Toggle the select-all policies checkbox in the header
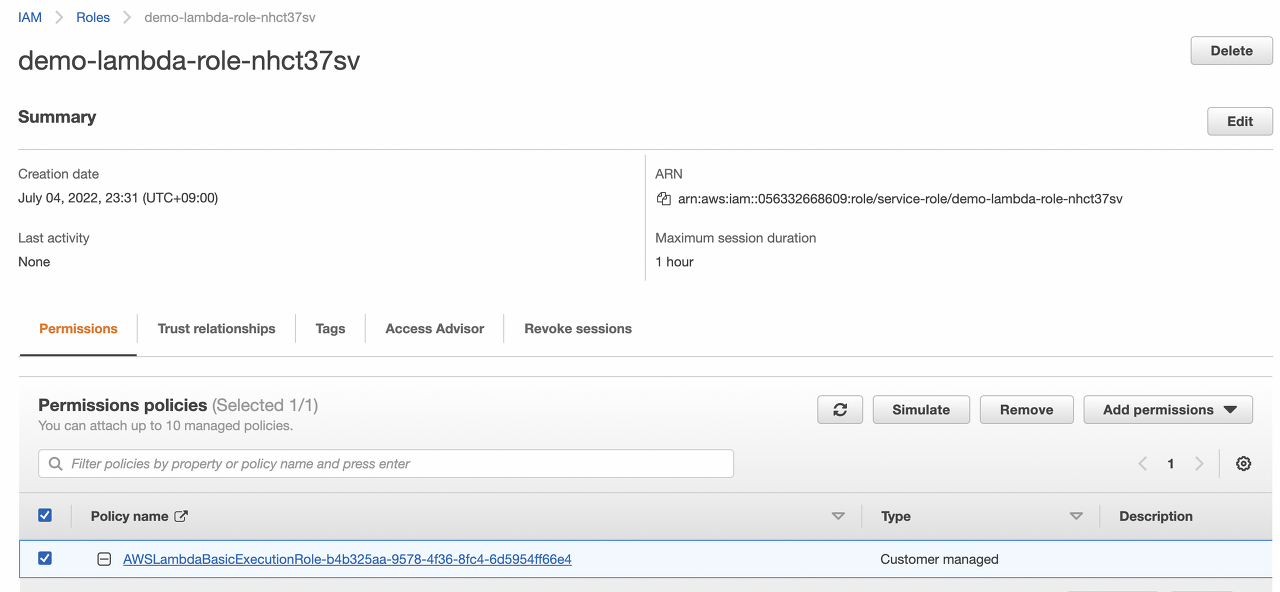The width and height of the screenshot is (1280, 592). click(x=45, y=515)
